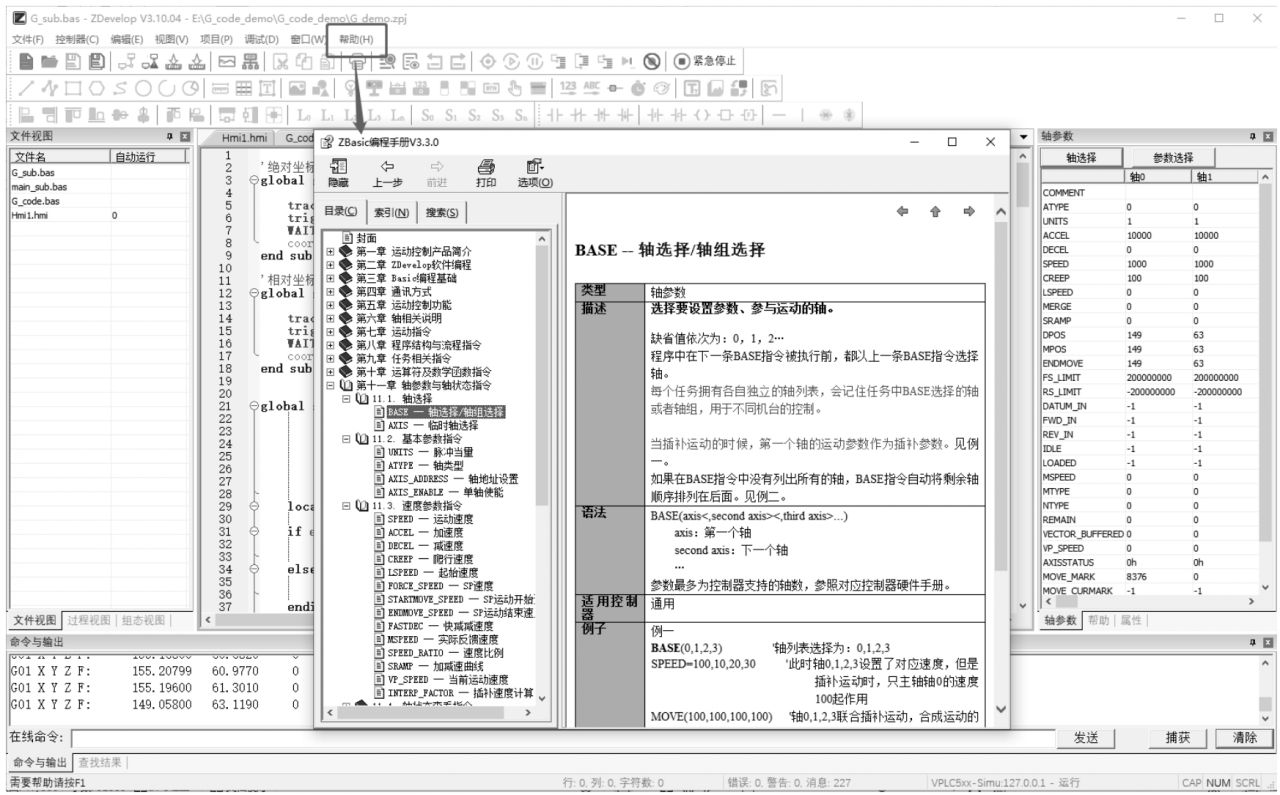Screen dimensions: 1280x795
Task: Switch to the 搜索(S) tab
Action: tap(442, 212)
